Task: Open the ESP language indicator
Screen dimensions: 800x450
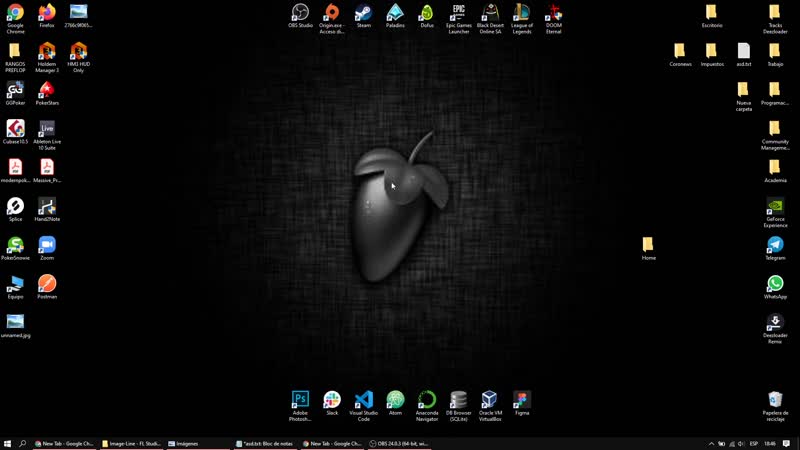Action: (x=754, y=444)
